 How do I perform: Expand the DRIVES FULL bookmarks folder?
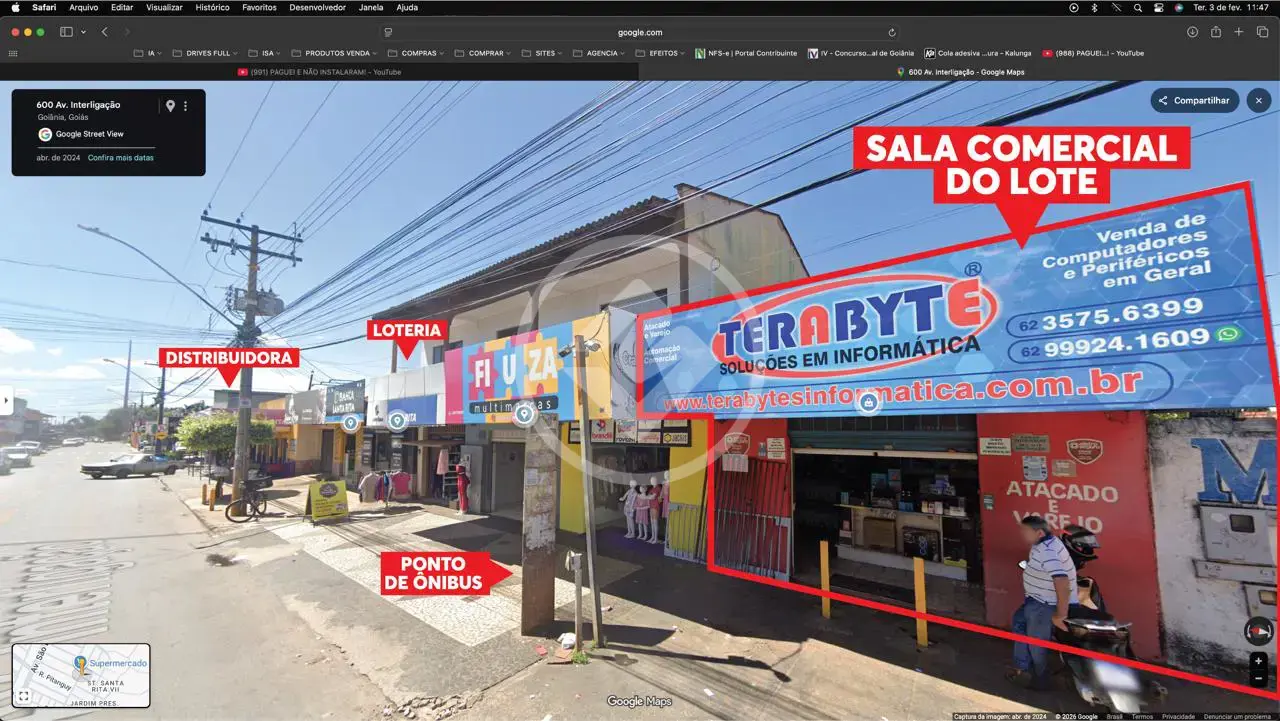[x=205, y=53]
